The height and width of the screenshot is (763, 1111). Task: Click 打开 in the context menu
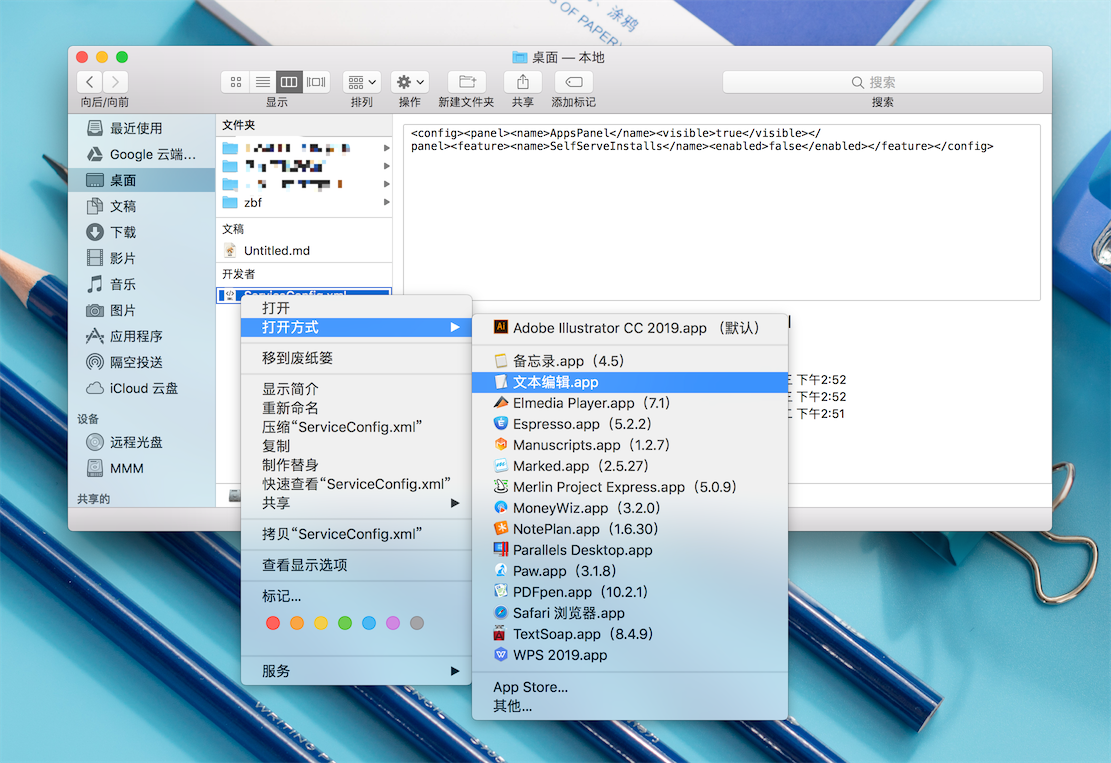click(356, 308)
